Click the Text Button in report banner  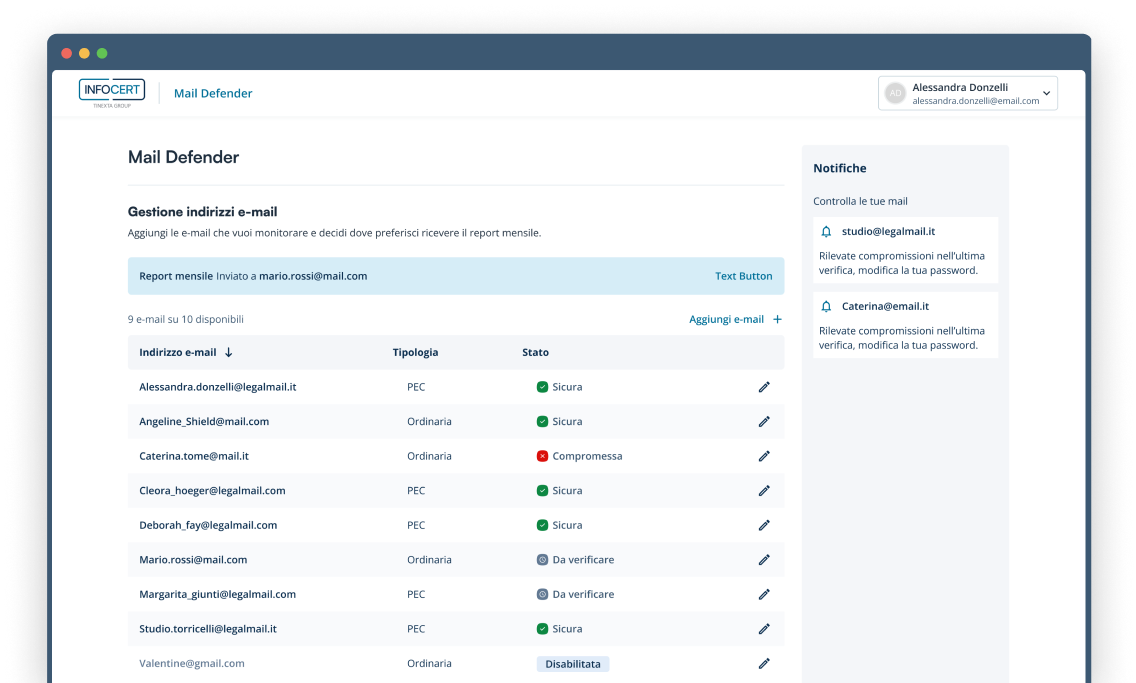tap(743, 276)
